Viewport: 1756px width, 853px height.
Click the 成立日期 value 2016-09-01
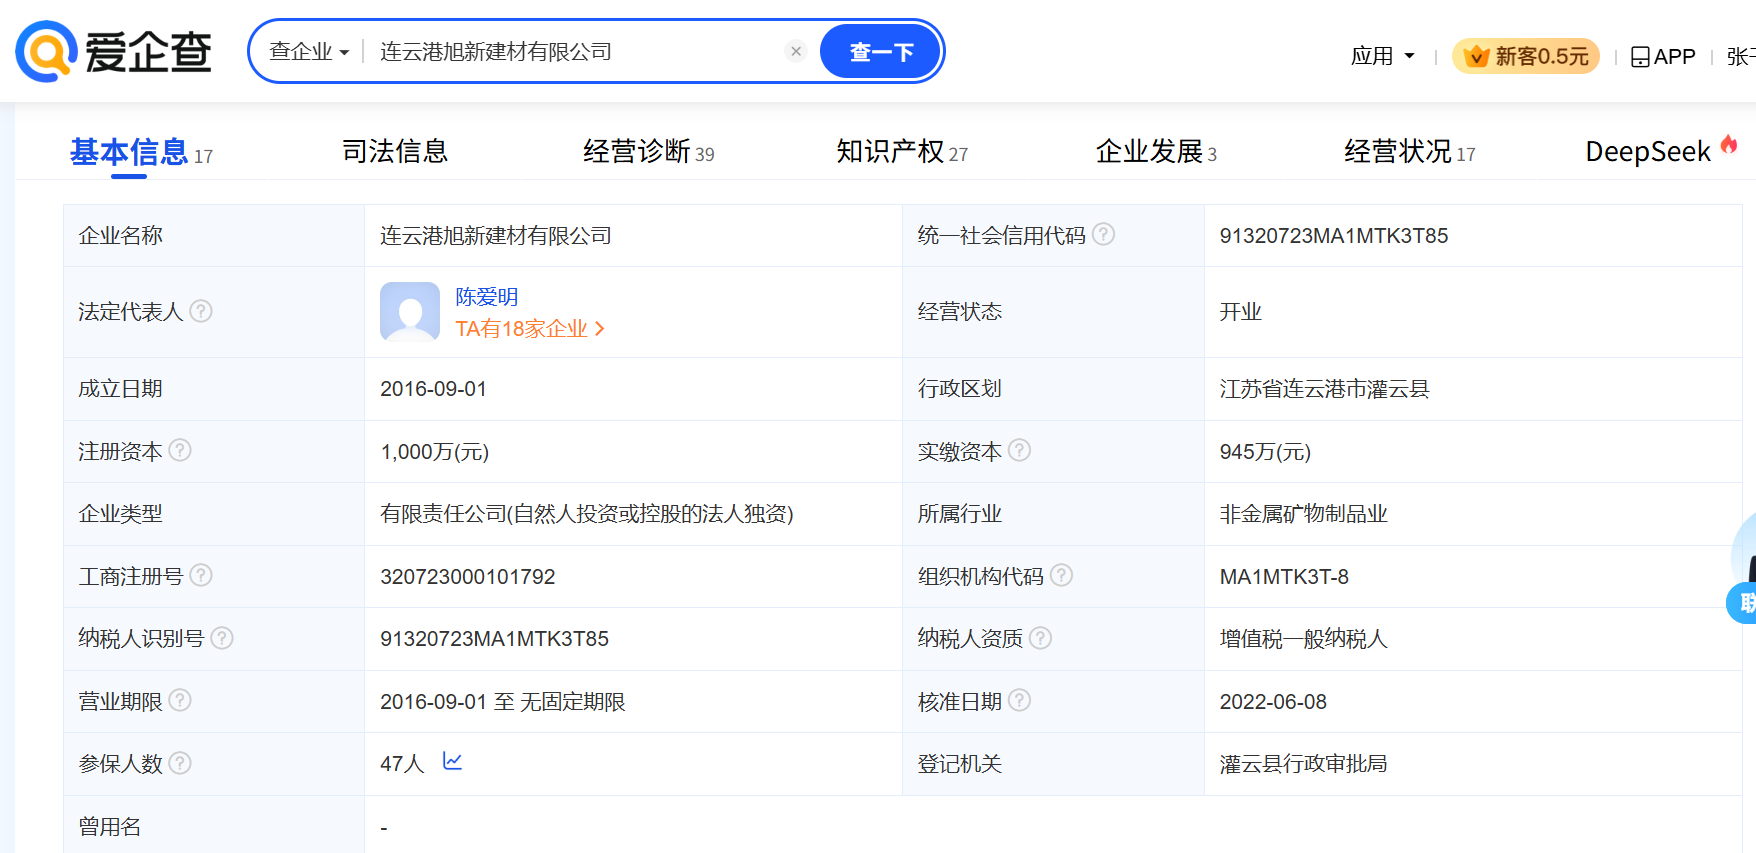[x=433, y=388]
